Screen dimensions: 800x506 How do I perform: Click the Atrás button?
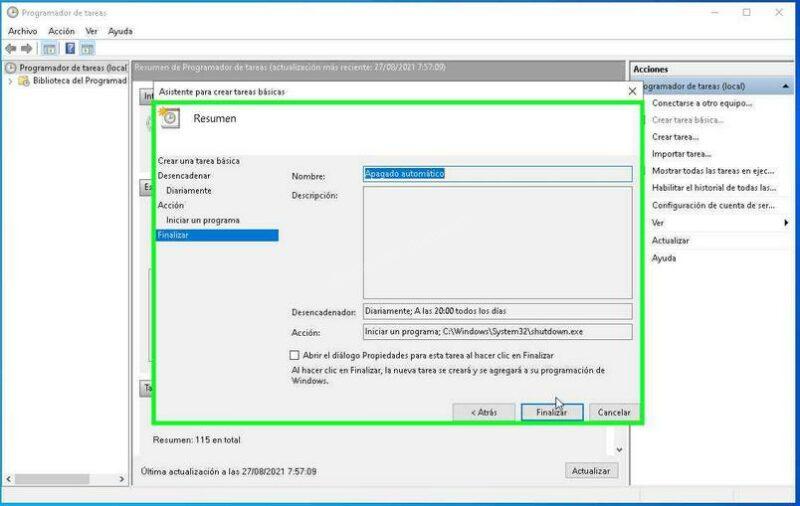click(x=484, y=412)
